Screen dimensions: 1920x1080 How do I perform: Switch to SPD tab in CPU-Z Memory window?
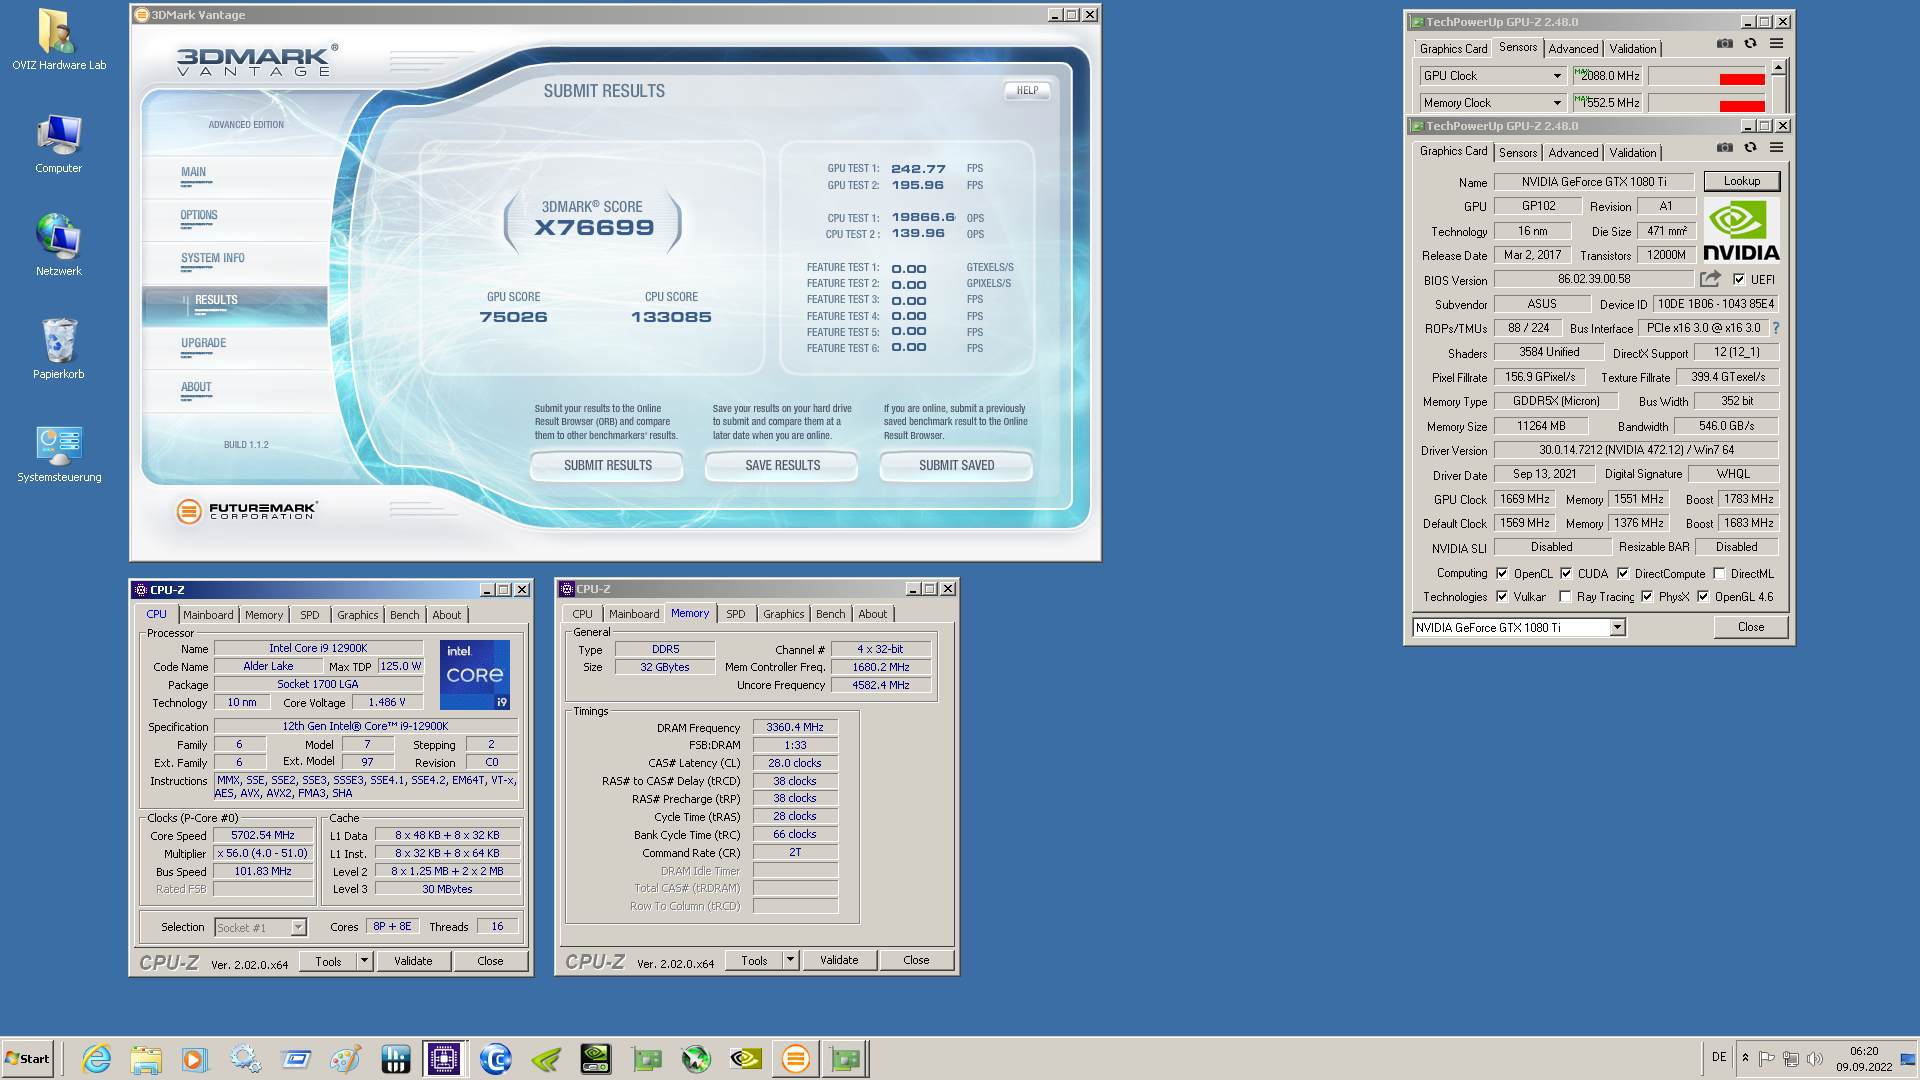736,614
